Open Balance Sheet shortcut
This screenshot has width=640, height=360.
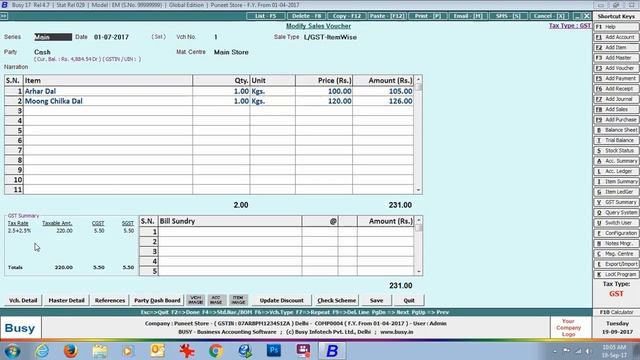[616, 130]
